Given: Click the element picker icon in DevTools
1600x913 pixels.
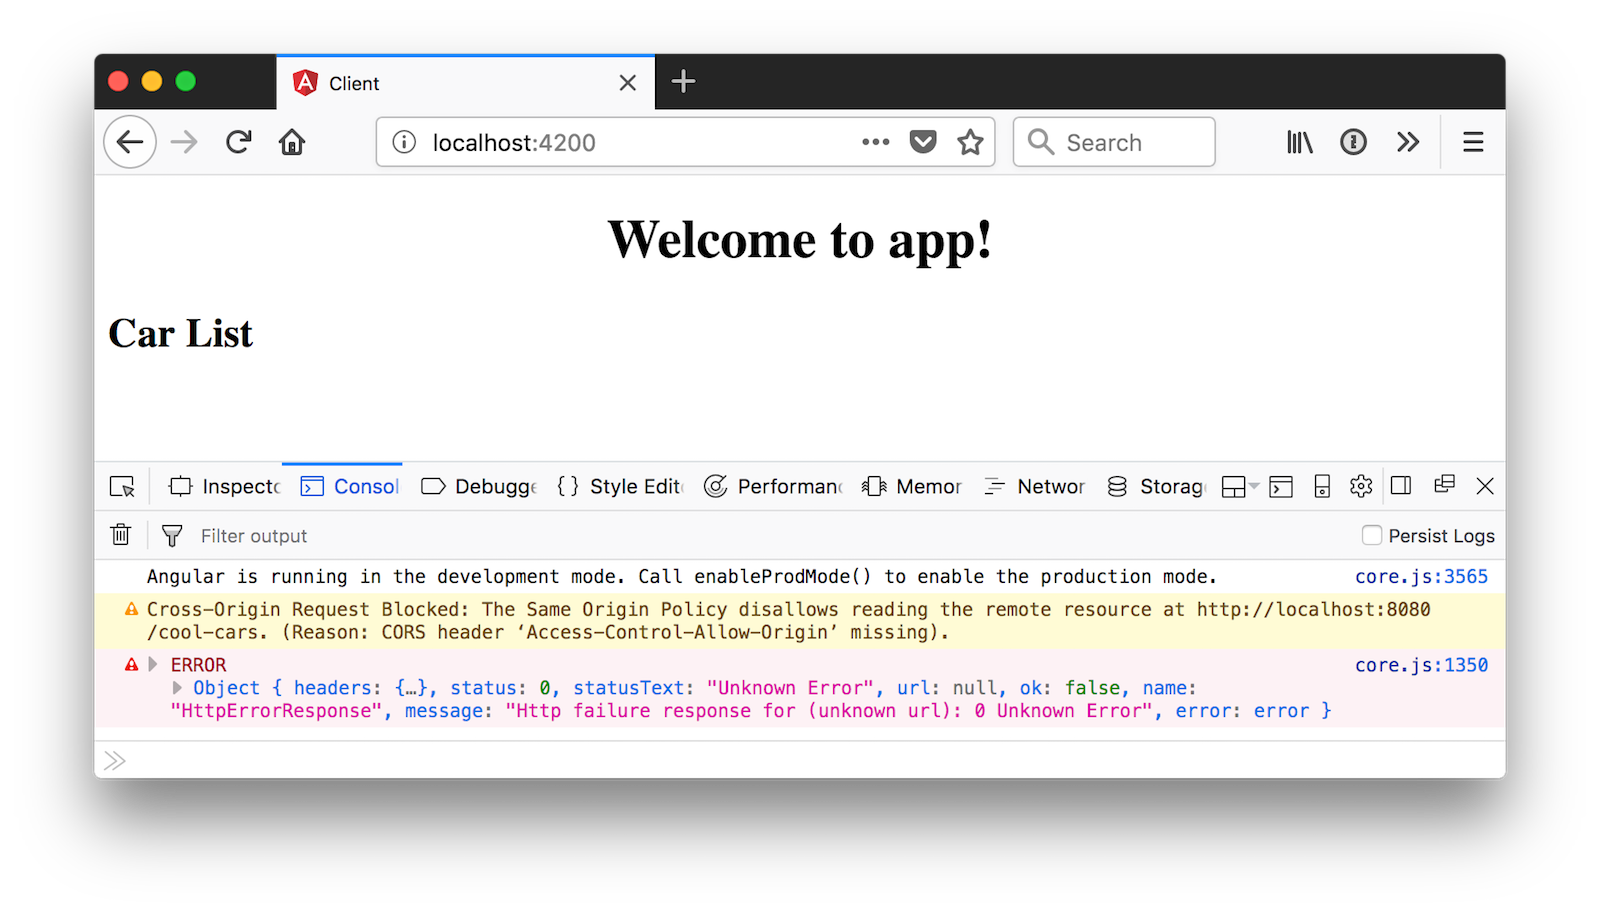Looking at the screenshot, I should pos(122,487).
